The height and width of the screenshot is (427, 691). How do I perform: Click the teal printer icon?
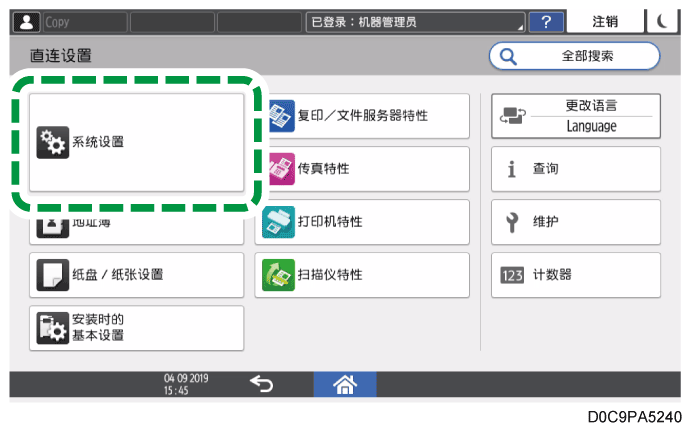click(x=278, y=222)
